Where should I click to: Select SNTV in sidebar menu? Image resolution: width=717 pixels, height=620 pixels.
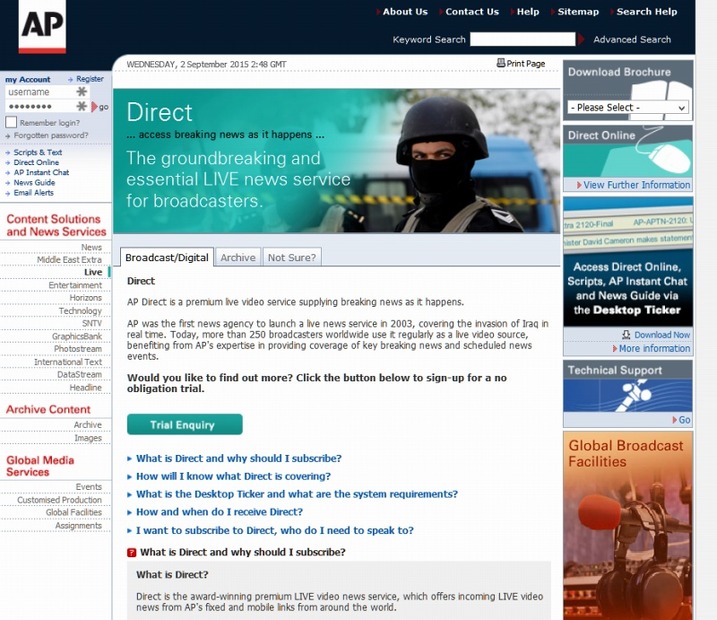tap(92, 323)
